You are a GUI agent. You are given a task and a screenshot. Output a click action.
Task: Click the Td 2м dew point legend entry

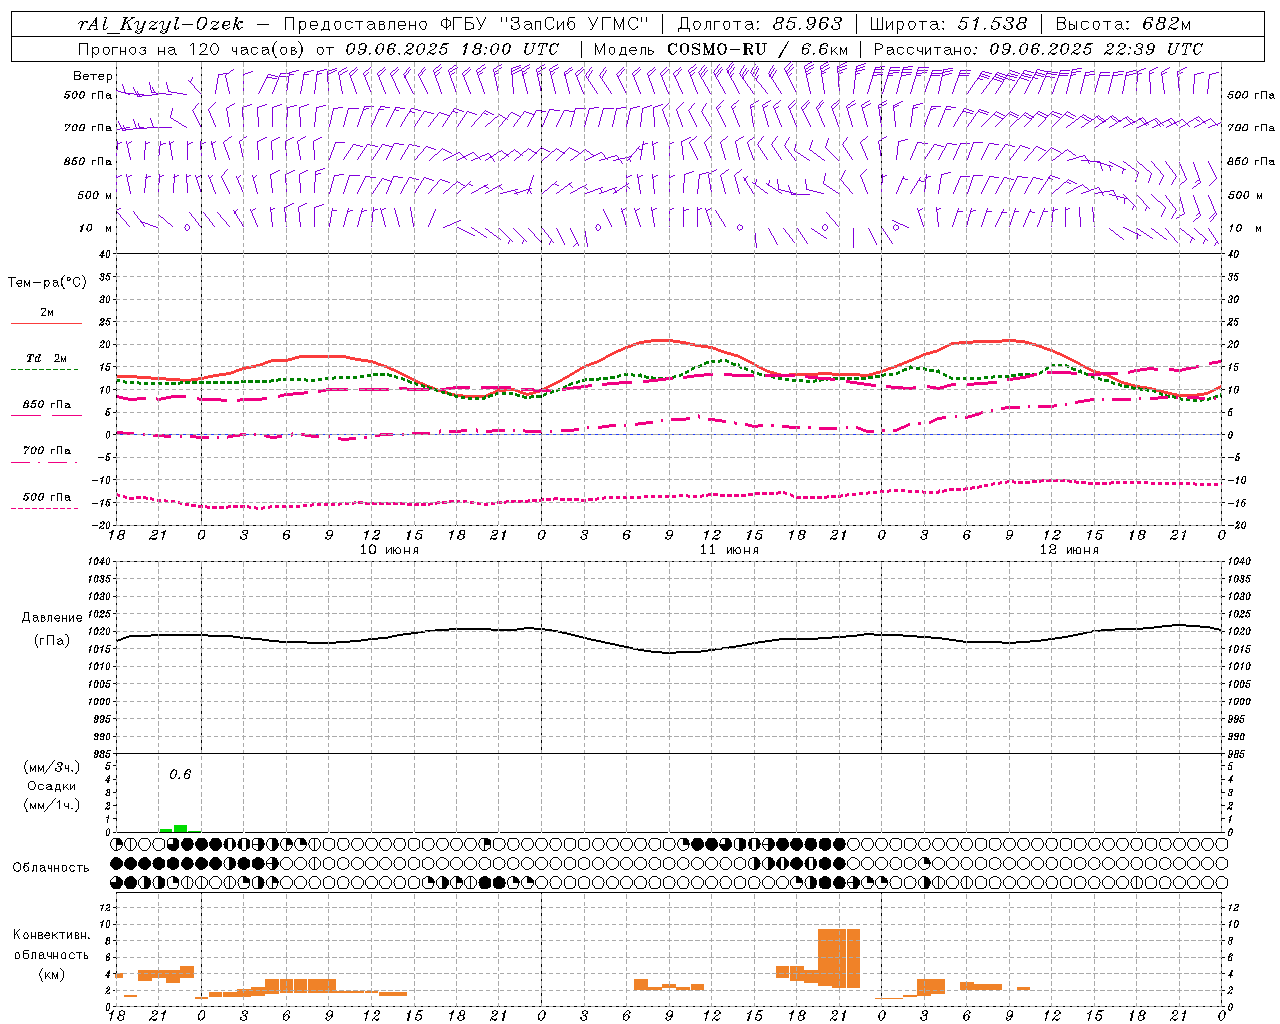pos(47,358)
